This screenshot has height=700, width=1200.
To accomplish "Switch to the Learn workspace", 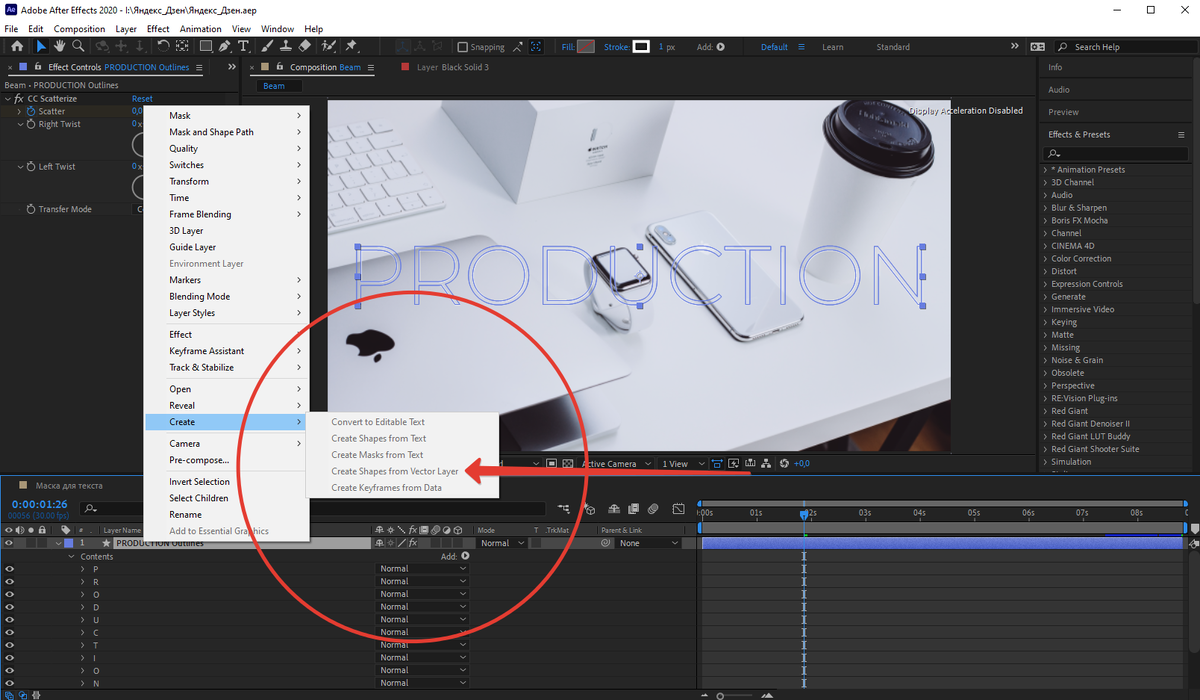I will 832,47.
